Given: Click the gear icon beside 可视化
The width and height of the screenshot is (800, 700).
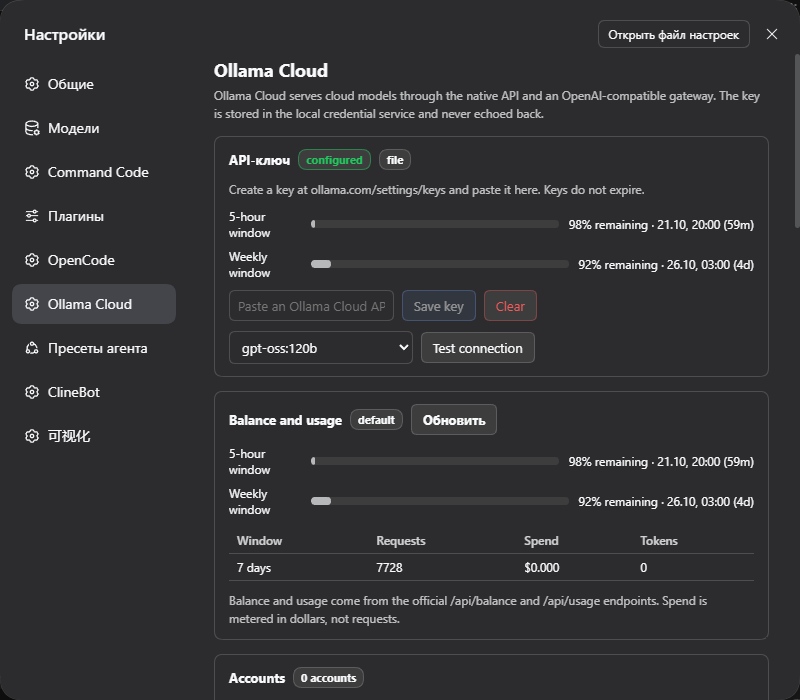Looking at the screenshot, I should [32, 436].
